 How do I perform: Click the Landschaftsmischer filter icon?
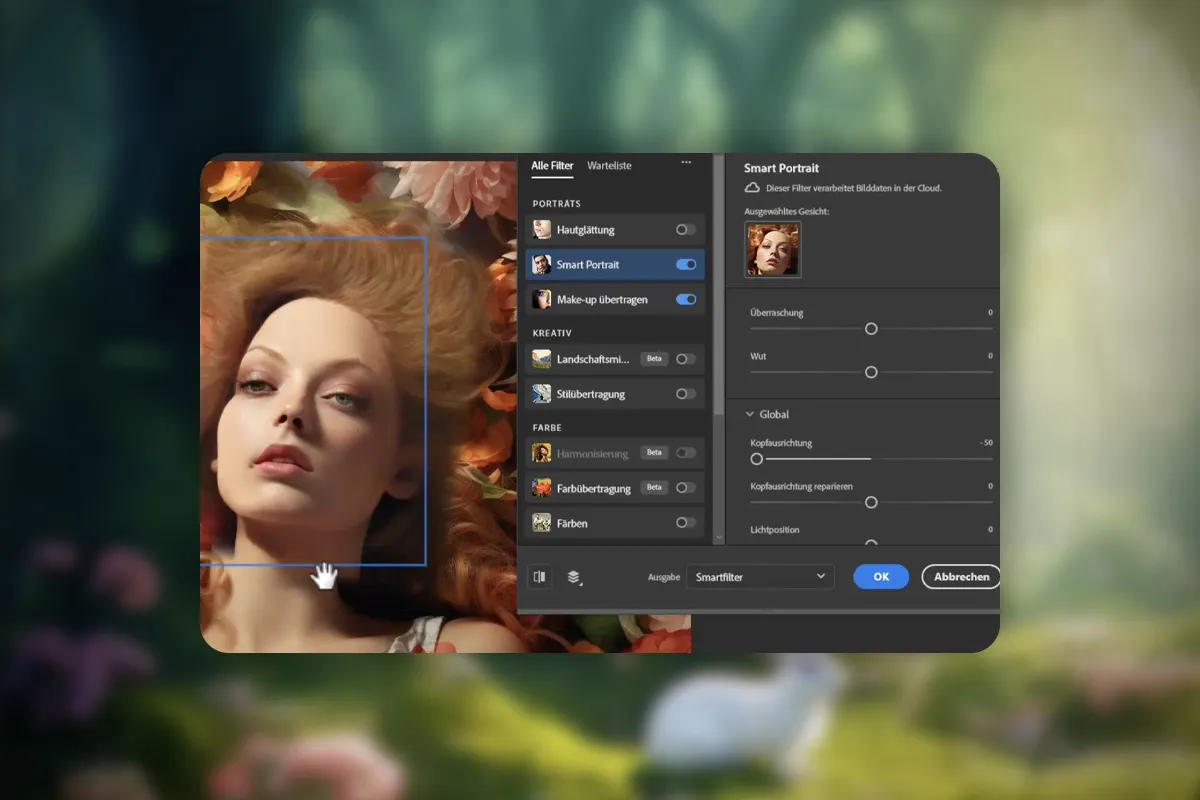pyautogui.click(x=542, y=359)
